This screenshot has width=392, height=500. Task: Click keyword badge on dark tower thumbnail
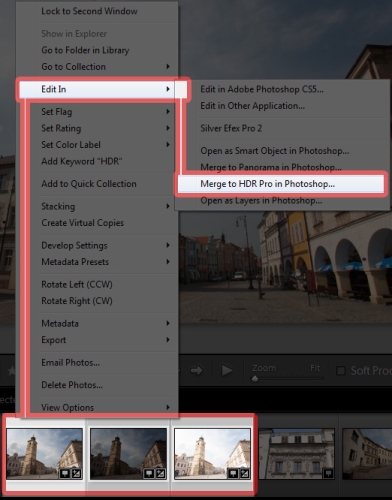(149, 473)
